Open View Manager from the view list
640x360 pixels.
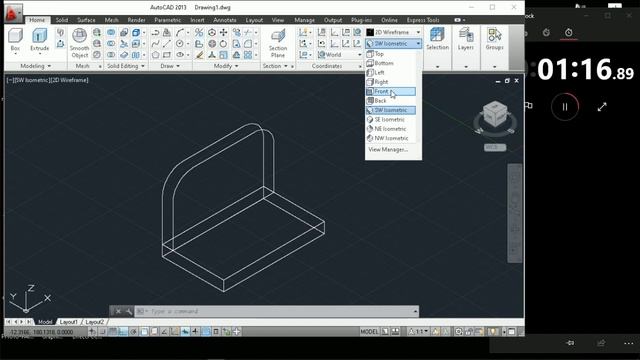(388, 150)
